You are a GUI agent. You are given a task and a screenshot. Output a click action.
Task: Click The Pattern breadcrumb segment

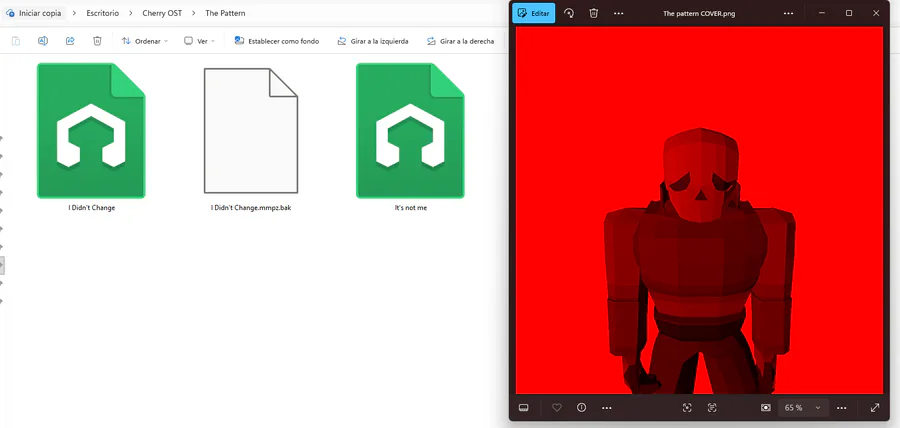[x=225, y=13]
